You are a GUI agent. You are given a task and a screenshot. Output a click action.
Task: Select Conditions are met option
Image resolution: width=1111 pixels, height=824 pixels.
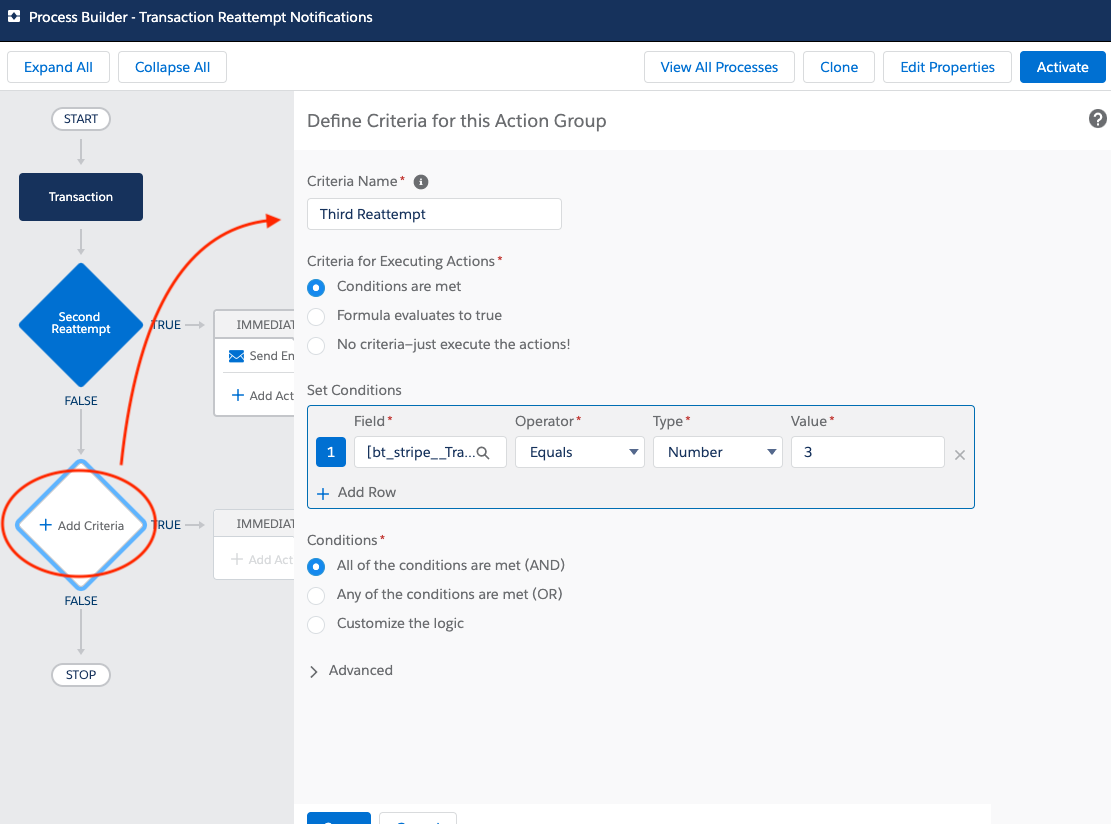(x=316, y=288)
